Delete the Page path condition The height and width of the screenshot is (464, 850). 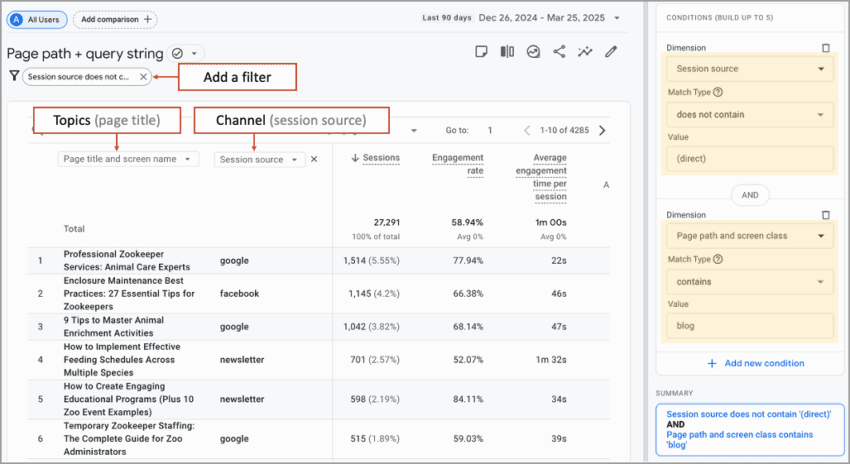tap(826, 215)
